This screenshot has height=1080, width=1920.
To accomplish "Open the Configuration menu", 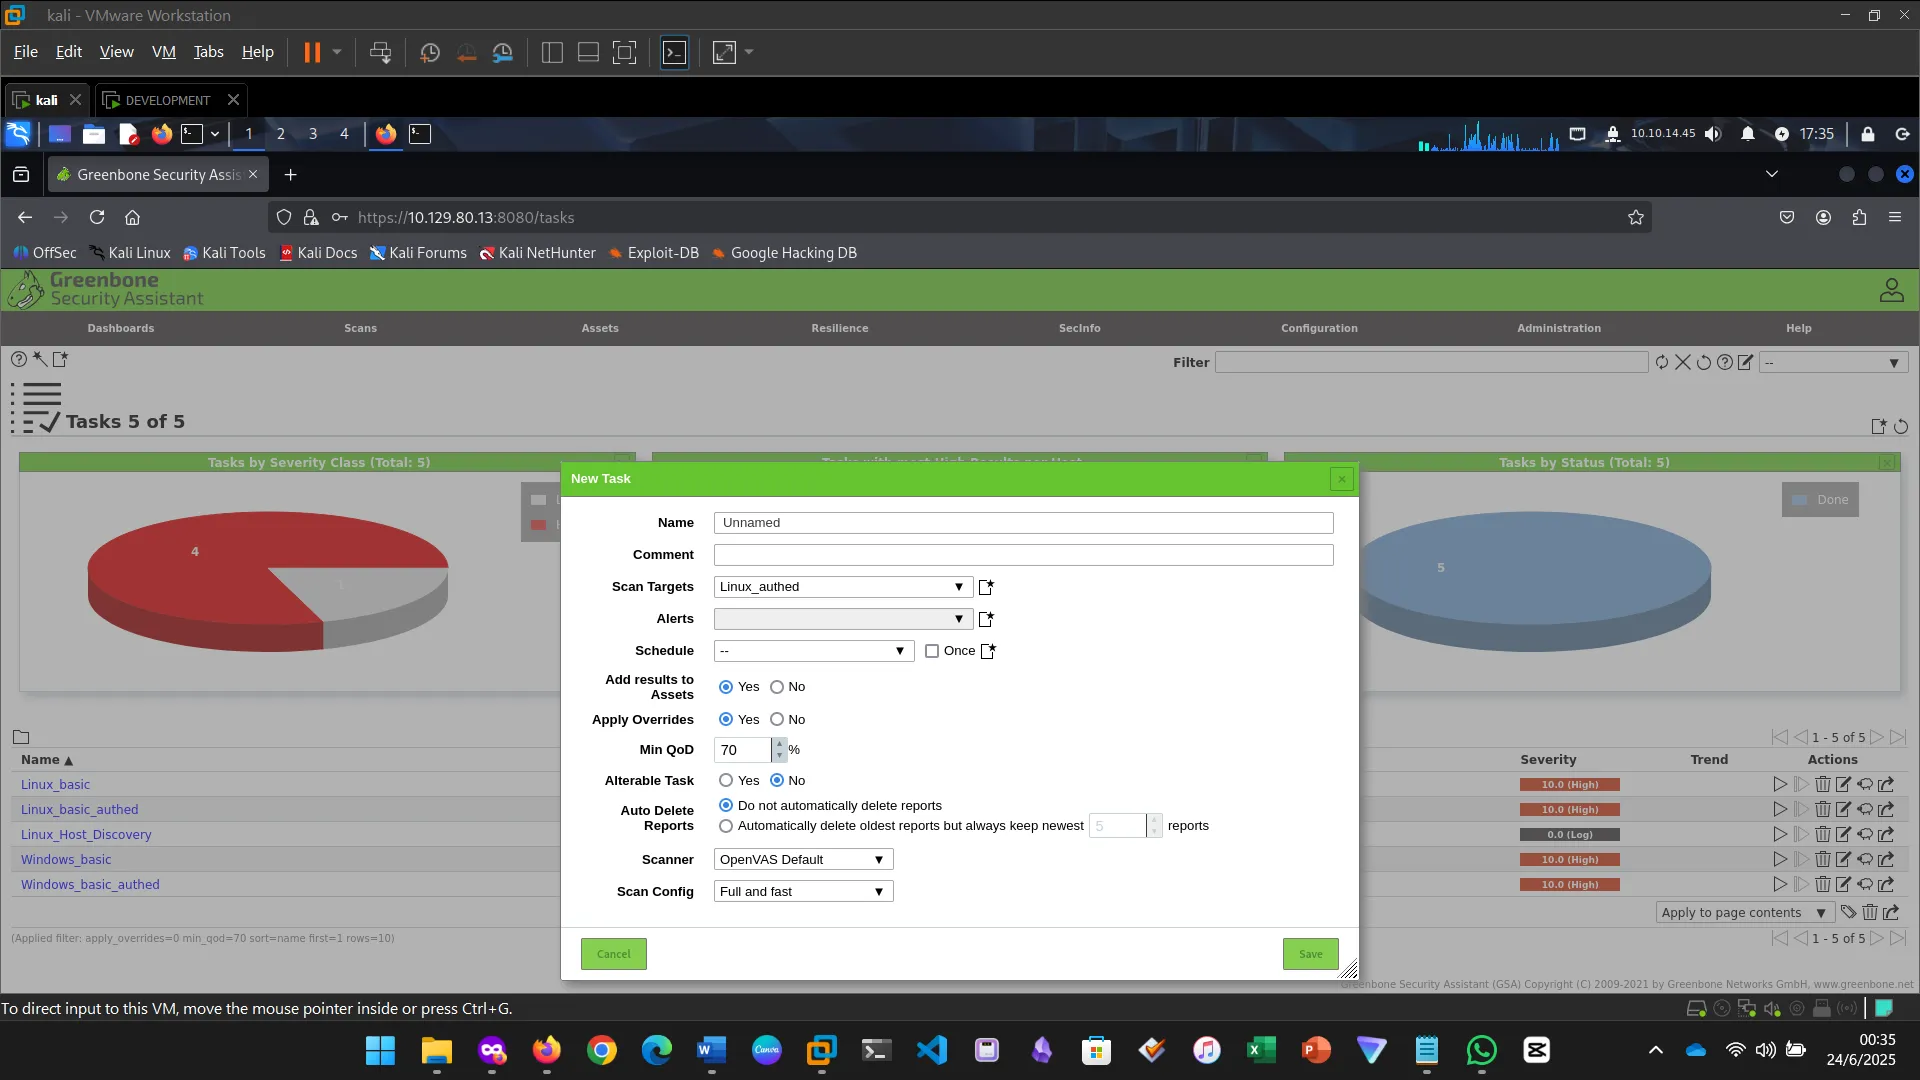I will pos(1319,328).
